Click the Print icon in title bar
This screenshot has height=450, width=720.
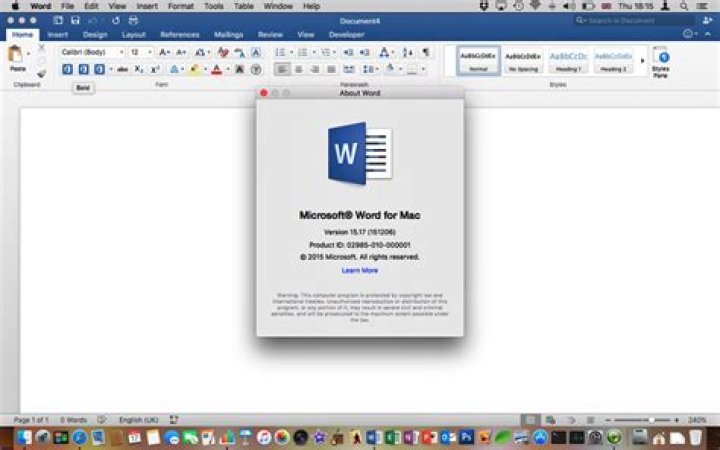pyautogui.click(x=133, y=20)
